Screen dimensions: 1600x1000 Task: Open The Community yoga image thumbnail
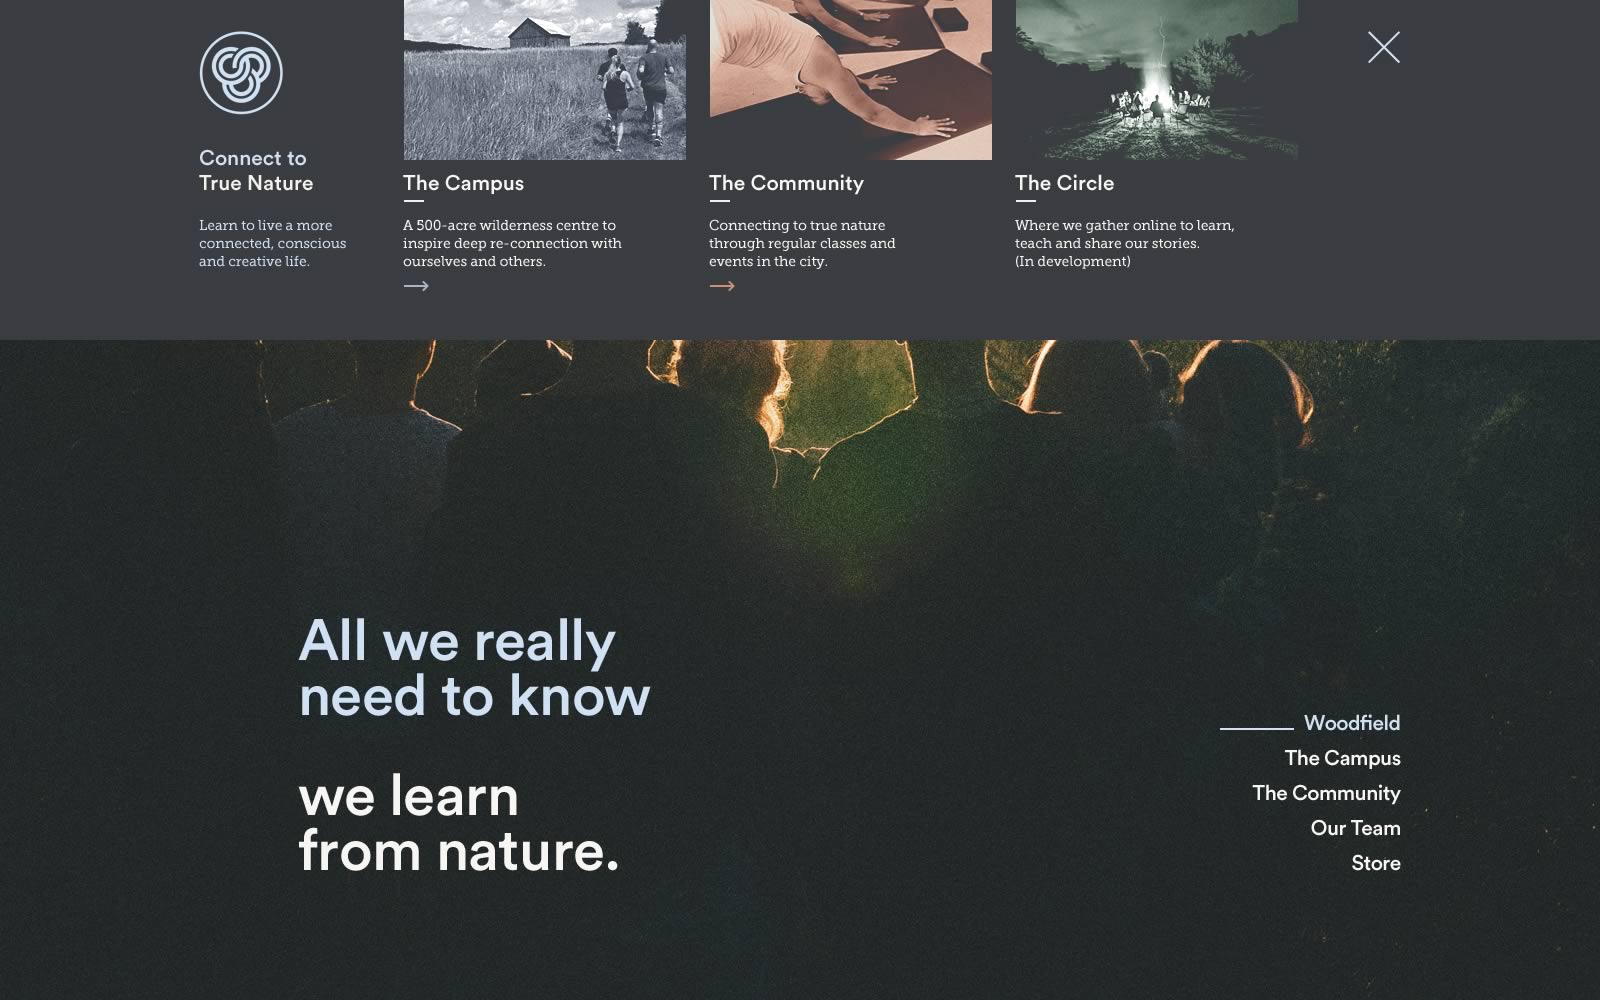[851, 80]
